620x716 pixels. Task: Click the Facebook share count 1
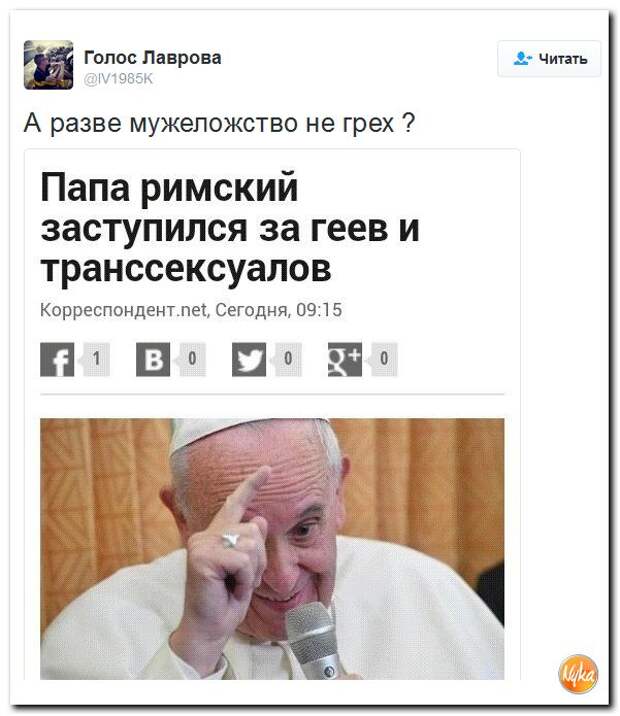click(96, 359)
